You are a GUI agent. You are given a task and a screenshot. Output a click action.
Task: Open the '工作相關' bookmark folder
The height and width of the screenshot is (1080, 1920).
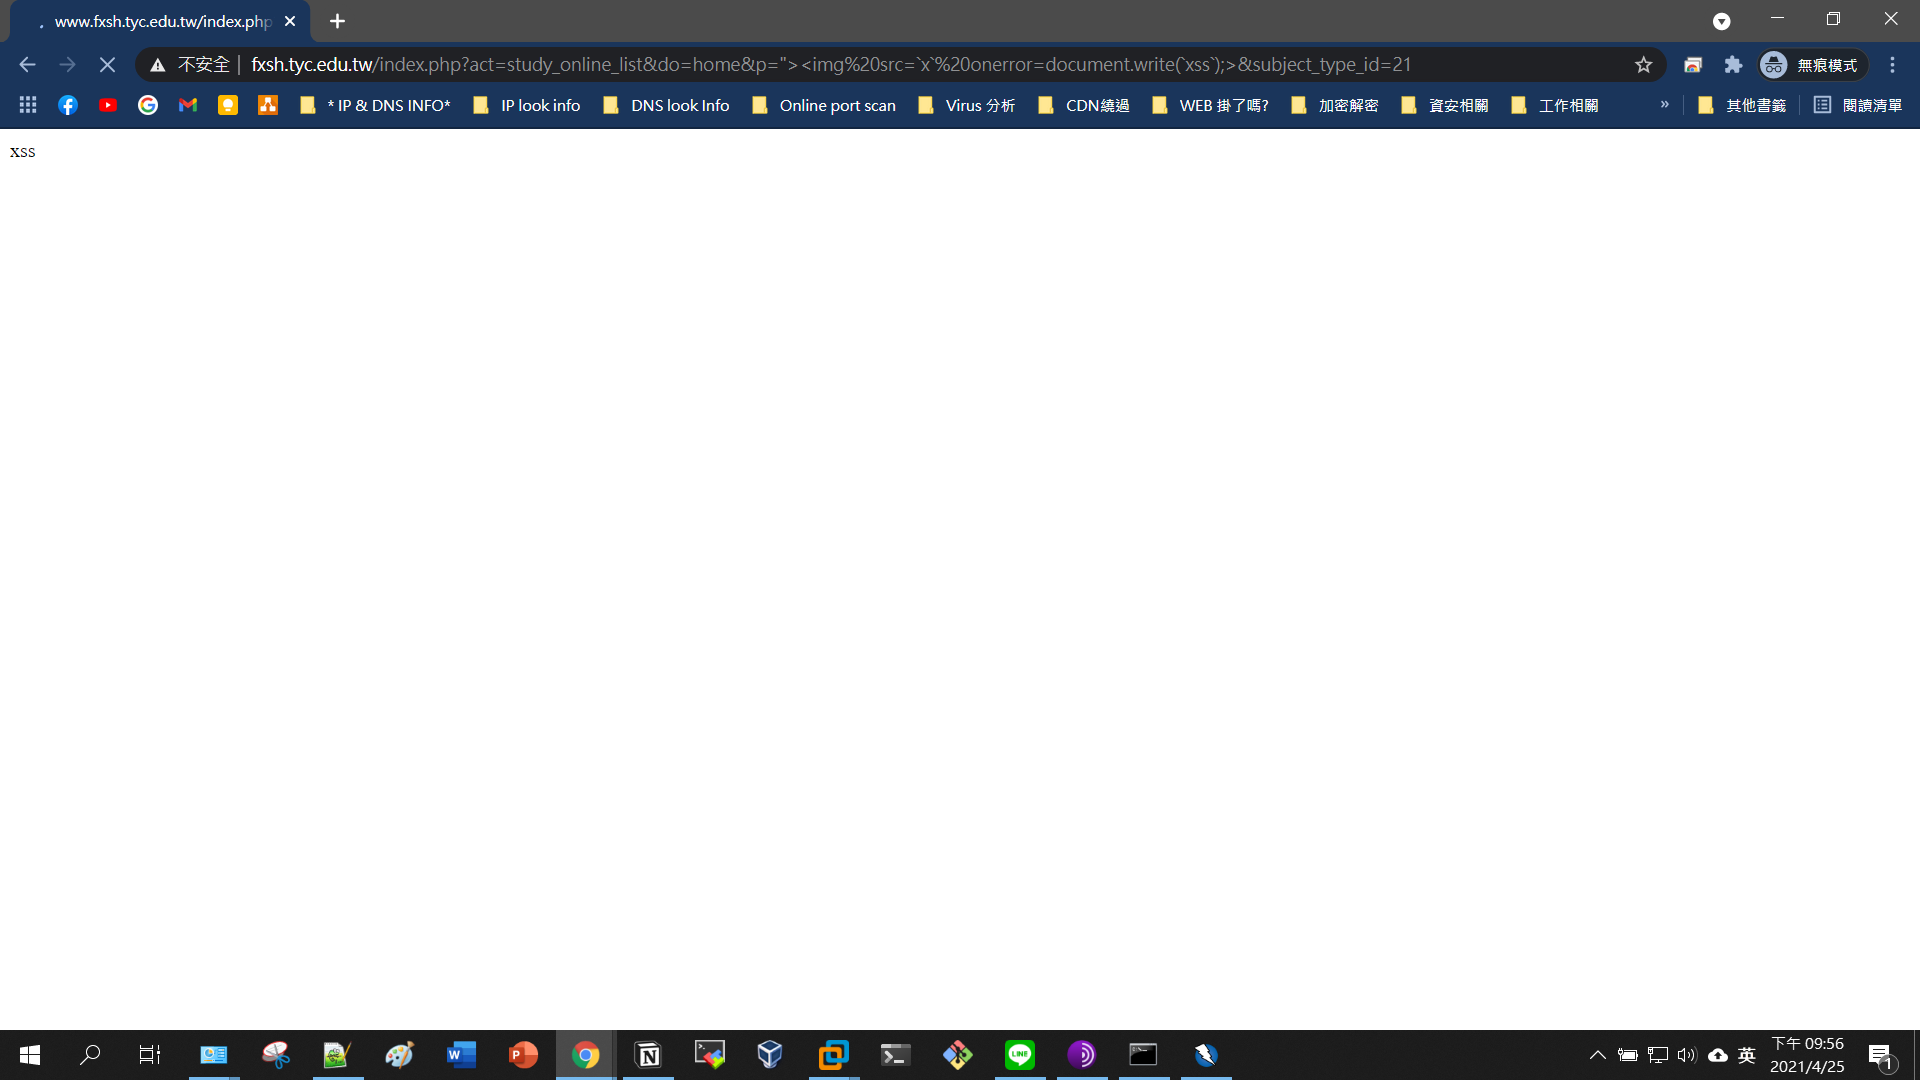pos(1555,105)
